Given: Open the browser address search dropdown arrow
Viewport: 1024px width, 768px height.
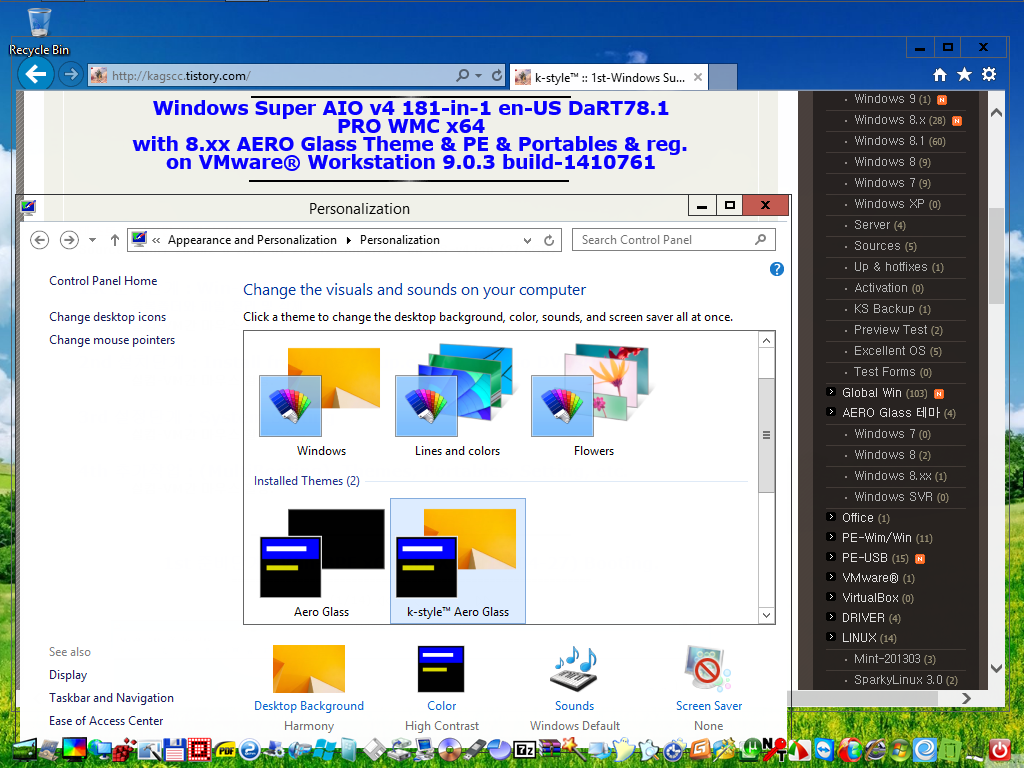Looking at the screenshot, I should pos(479,76).
